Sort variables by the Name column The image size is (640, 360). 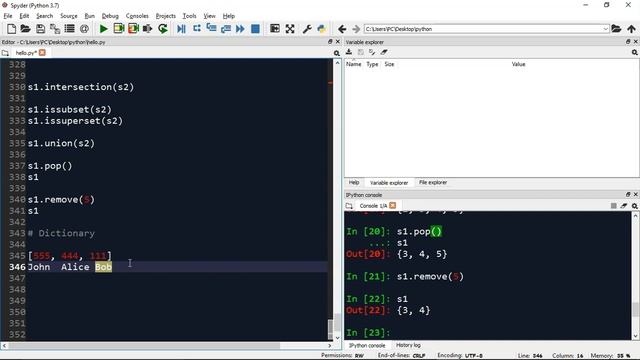point(353,64)
